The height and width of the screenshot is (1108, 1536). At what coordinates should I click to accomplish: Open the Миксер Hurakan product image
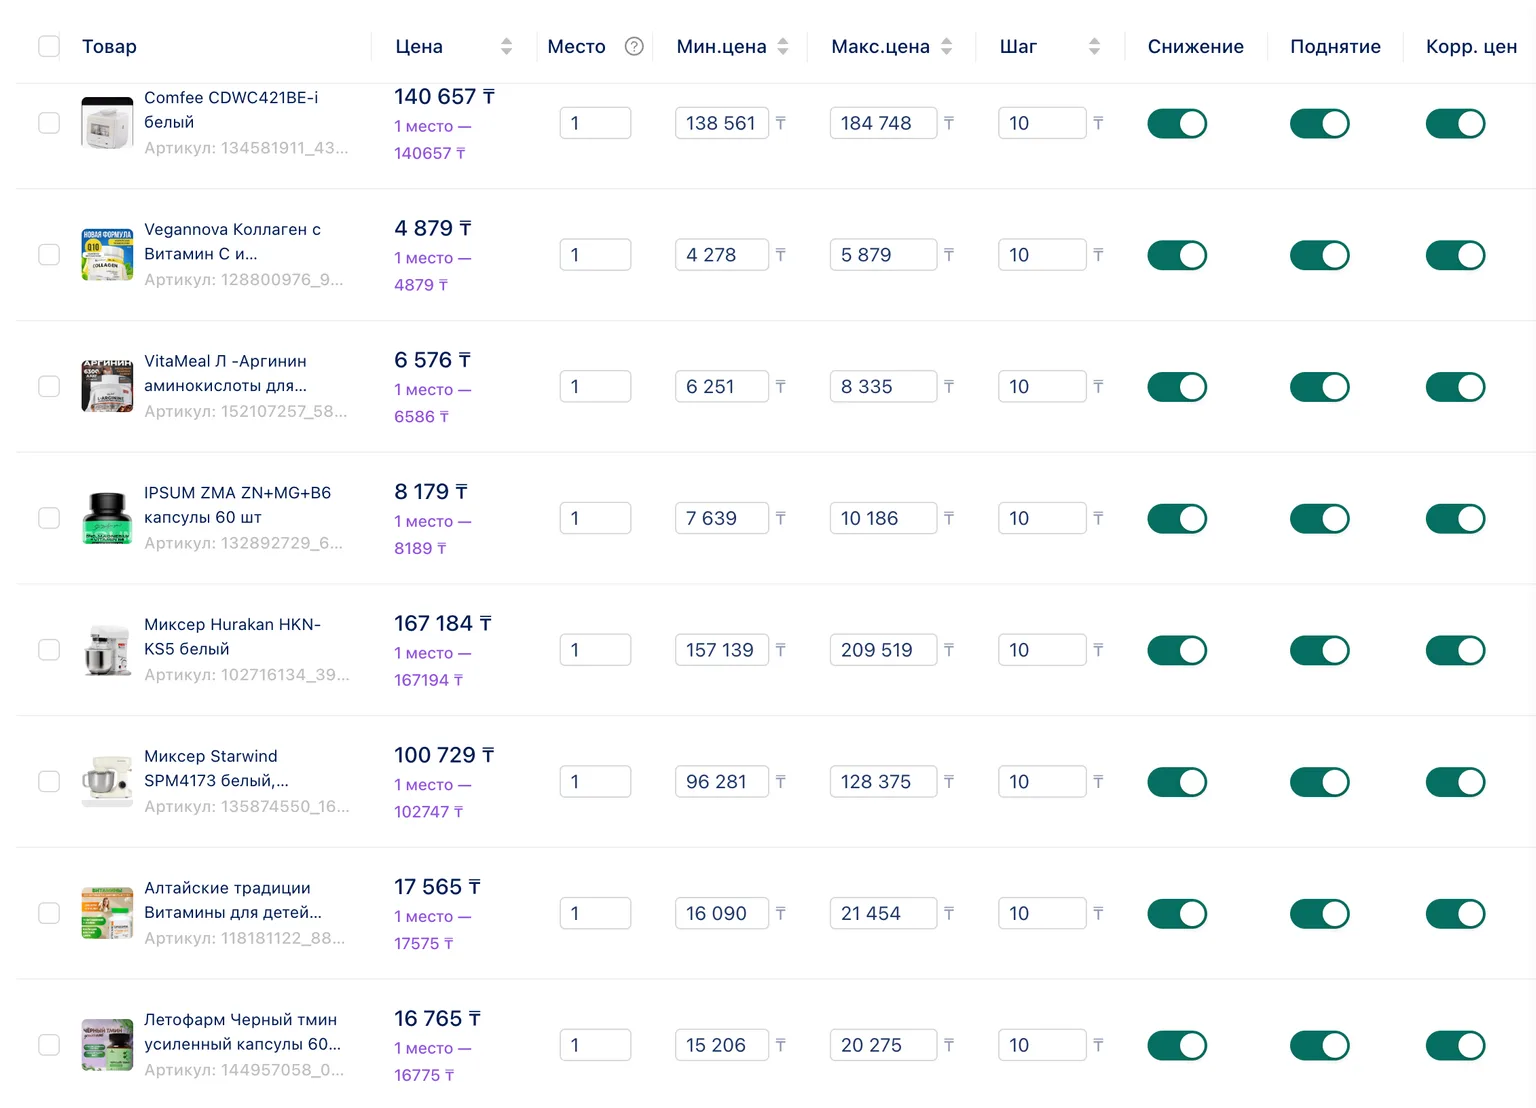(x=107, y=650)
